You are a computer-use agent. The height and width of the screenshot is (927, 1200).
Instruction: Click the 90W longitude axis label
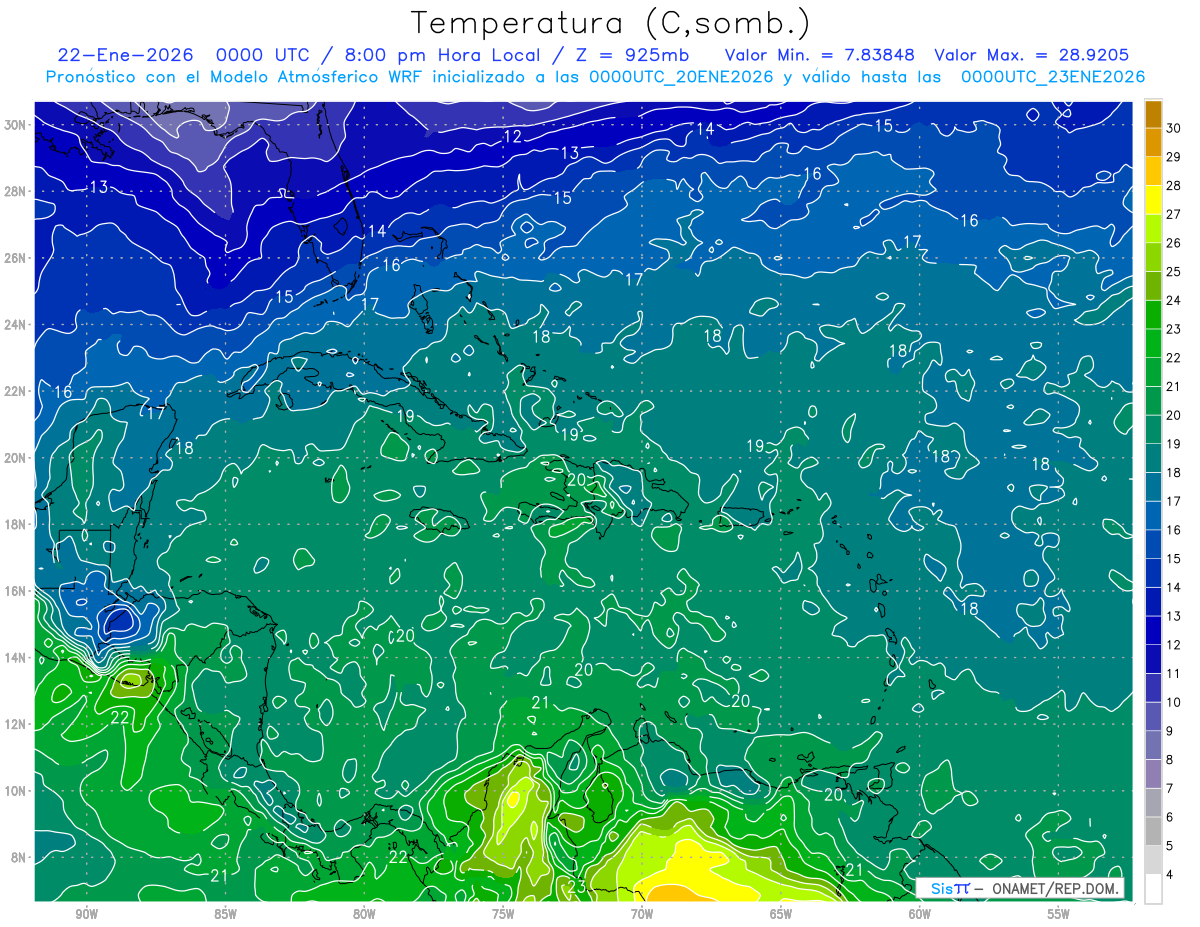(x=86, y=914)
